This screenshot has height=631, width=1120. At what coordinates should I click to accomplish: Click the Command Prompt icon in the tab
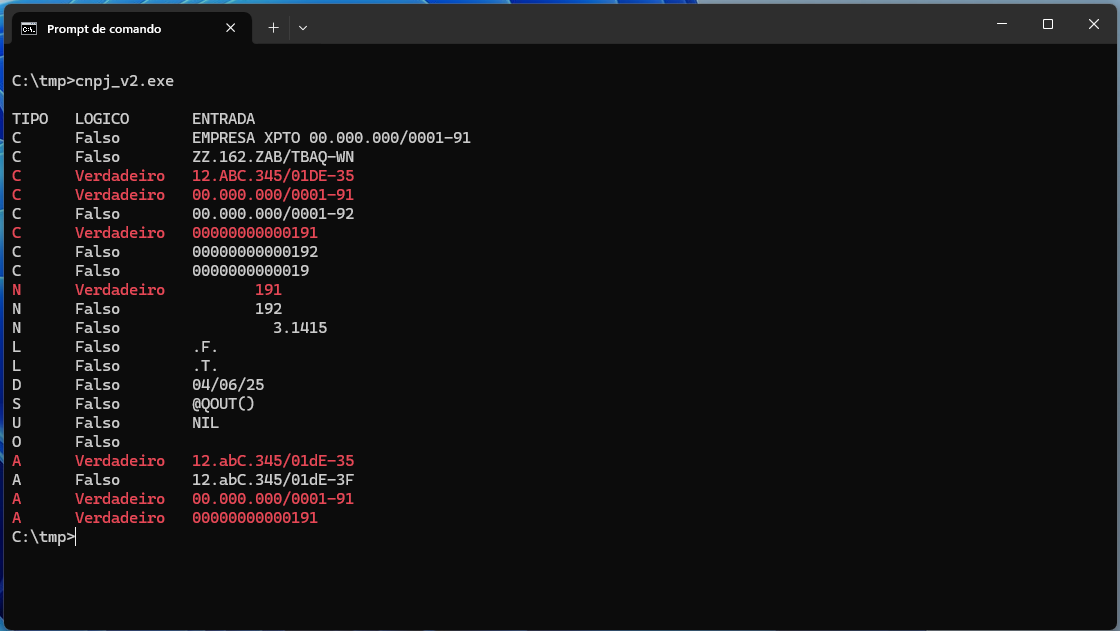point(29,28)
